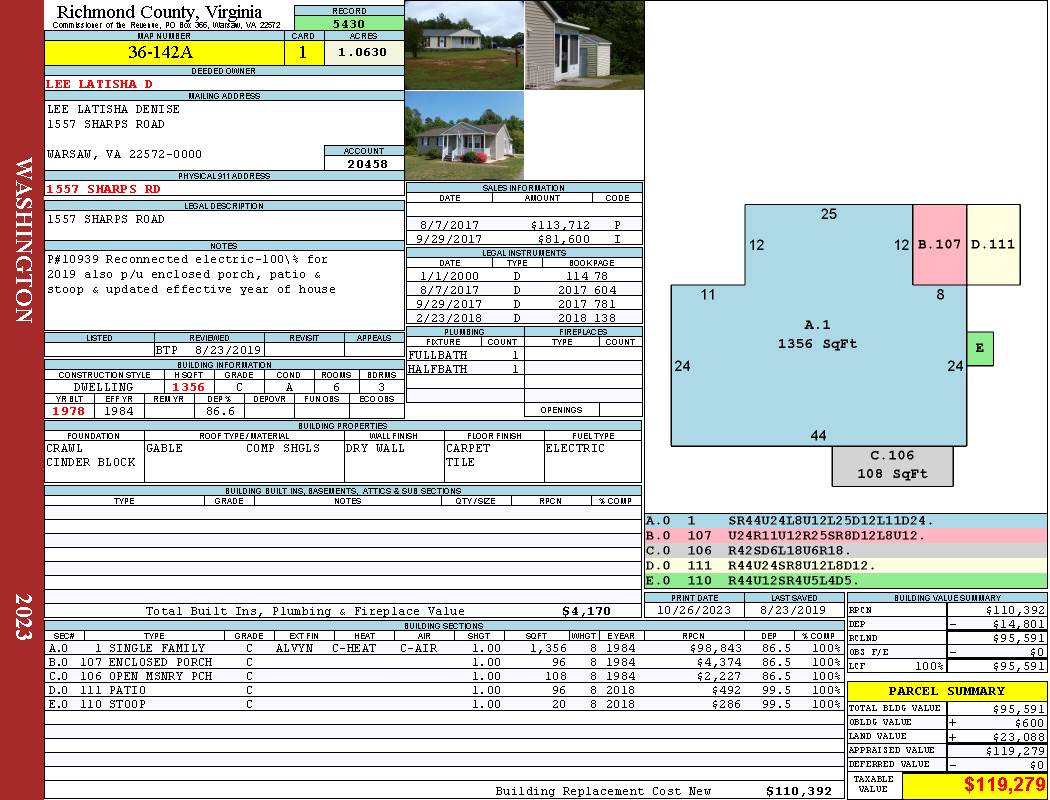Open the enclosed porch side photo

[x=584, y=45]
